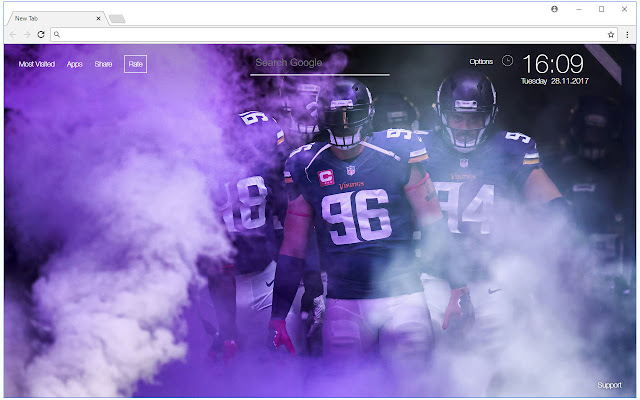The width and height of the screenshot is (640, 400).
Task: Click the Rate button
Action: pos(136,64)
